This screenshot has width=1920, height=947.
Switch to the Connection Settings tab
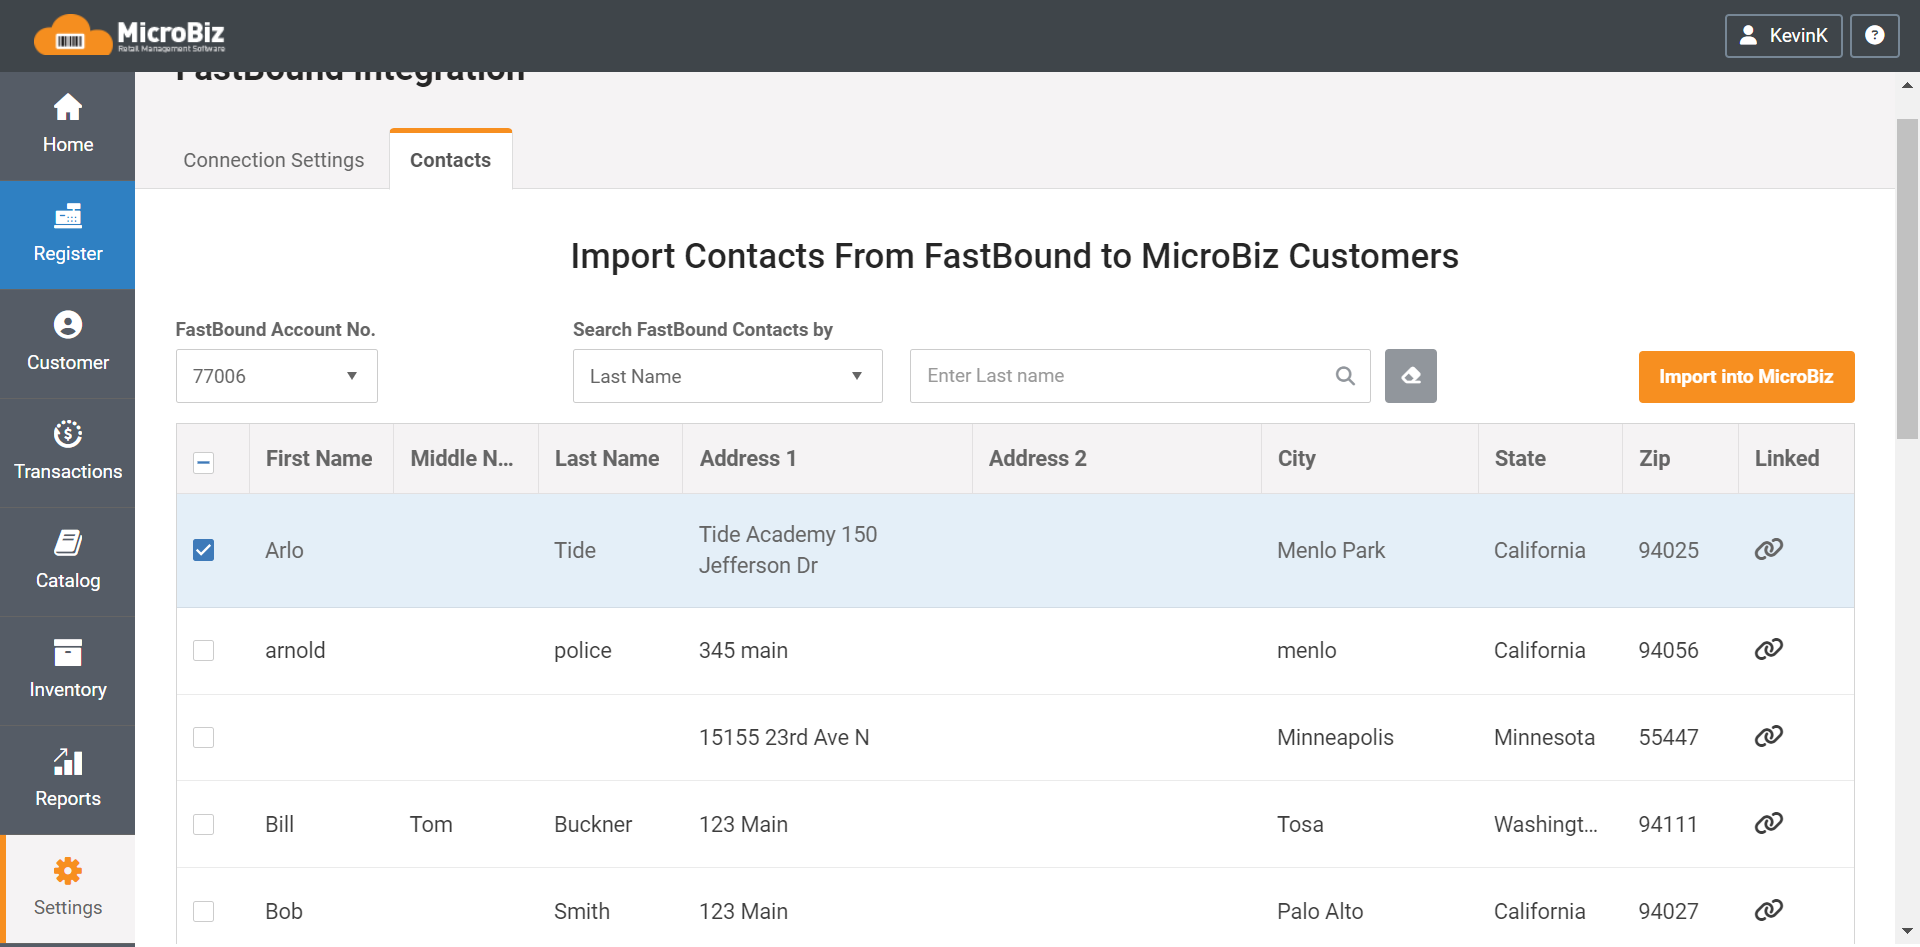click(273, 160)
